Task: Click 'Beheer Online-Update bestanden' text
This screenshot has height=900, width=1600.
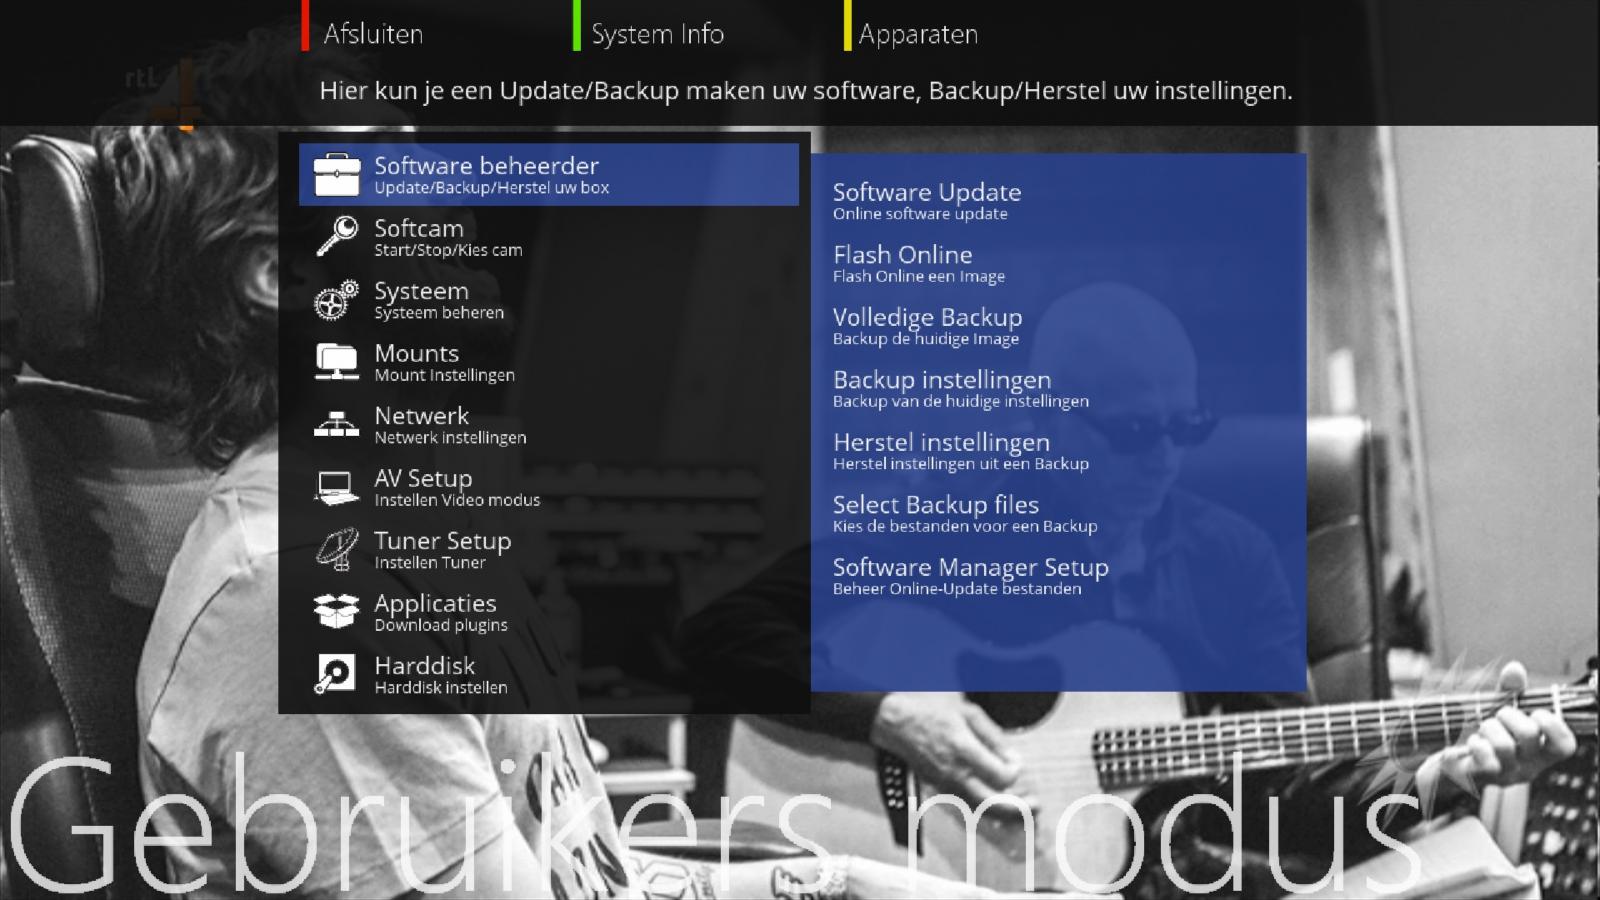Action: 957,589
